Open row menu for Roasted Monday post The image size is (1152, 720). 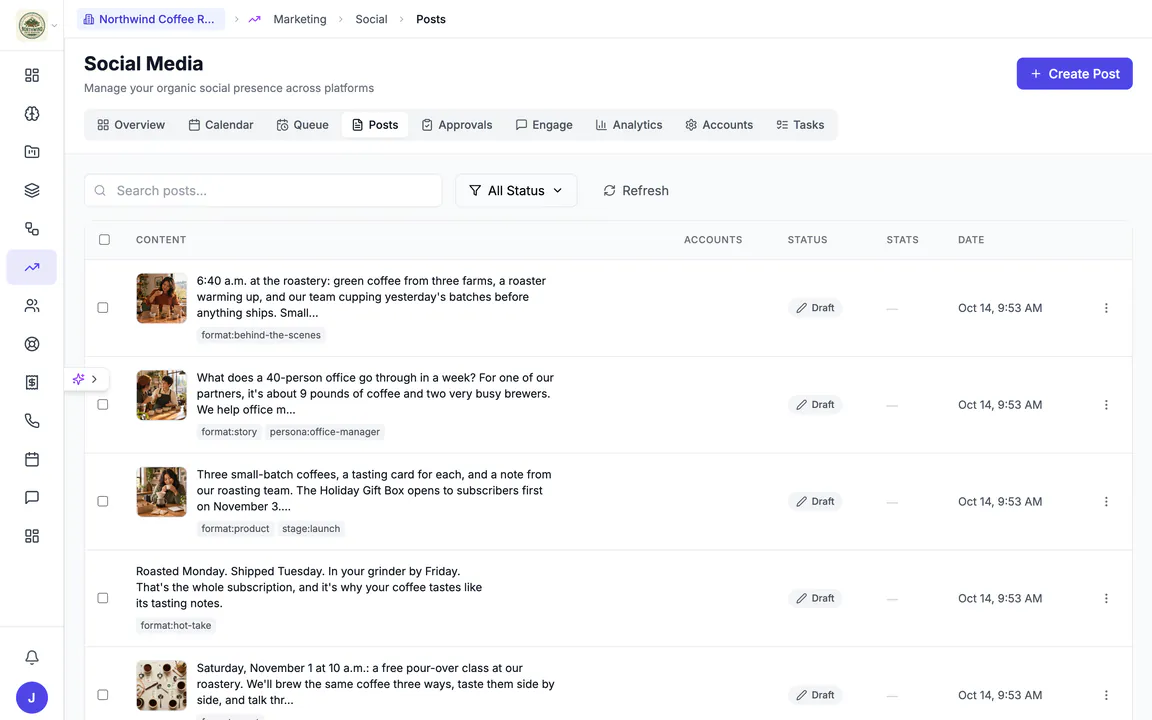[1106, 598]
